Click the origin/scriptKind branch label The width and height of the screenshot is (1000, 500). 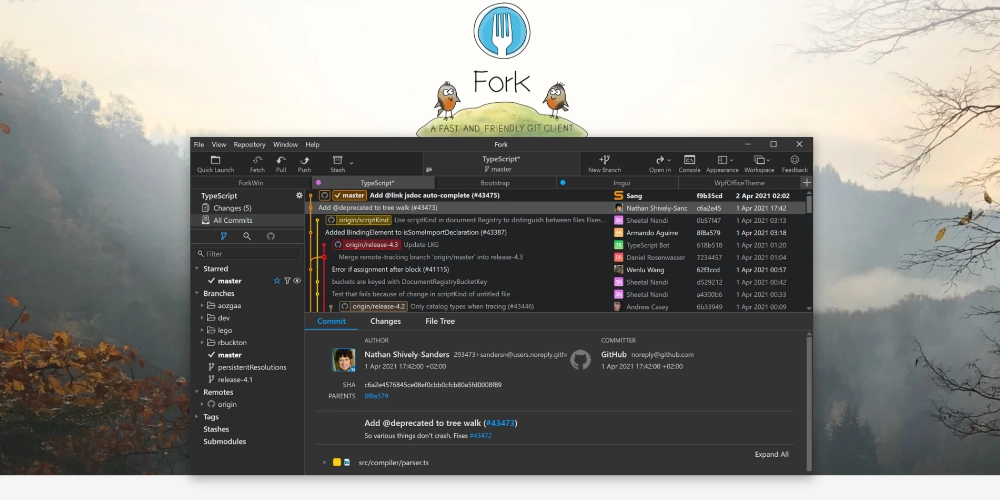coord(358,220)
